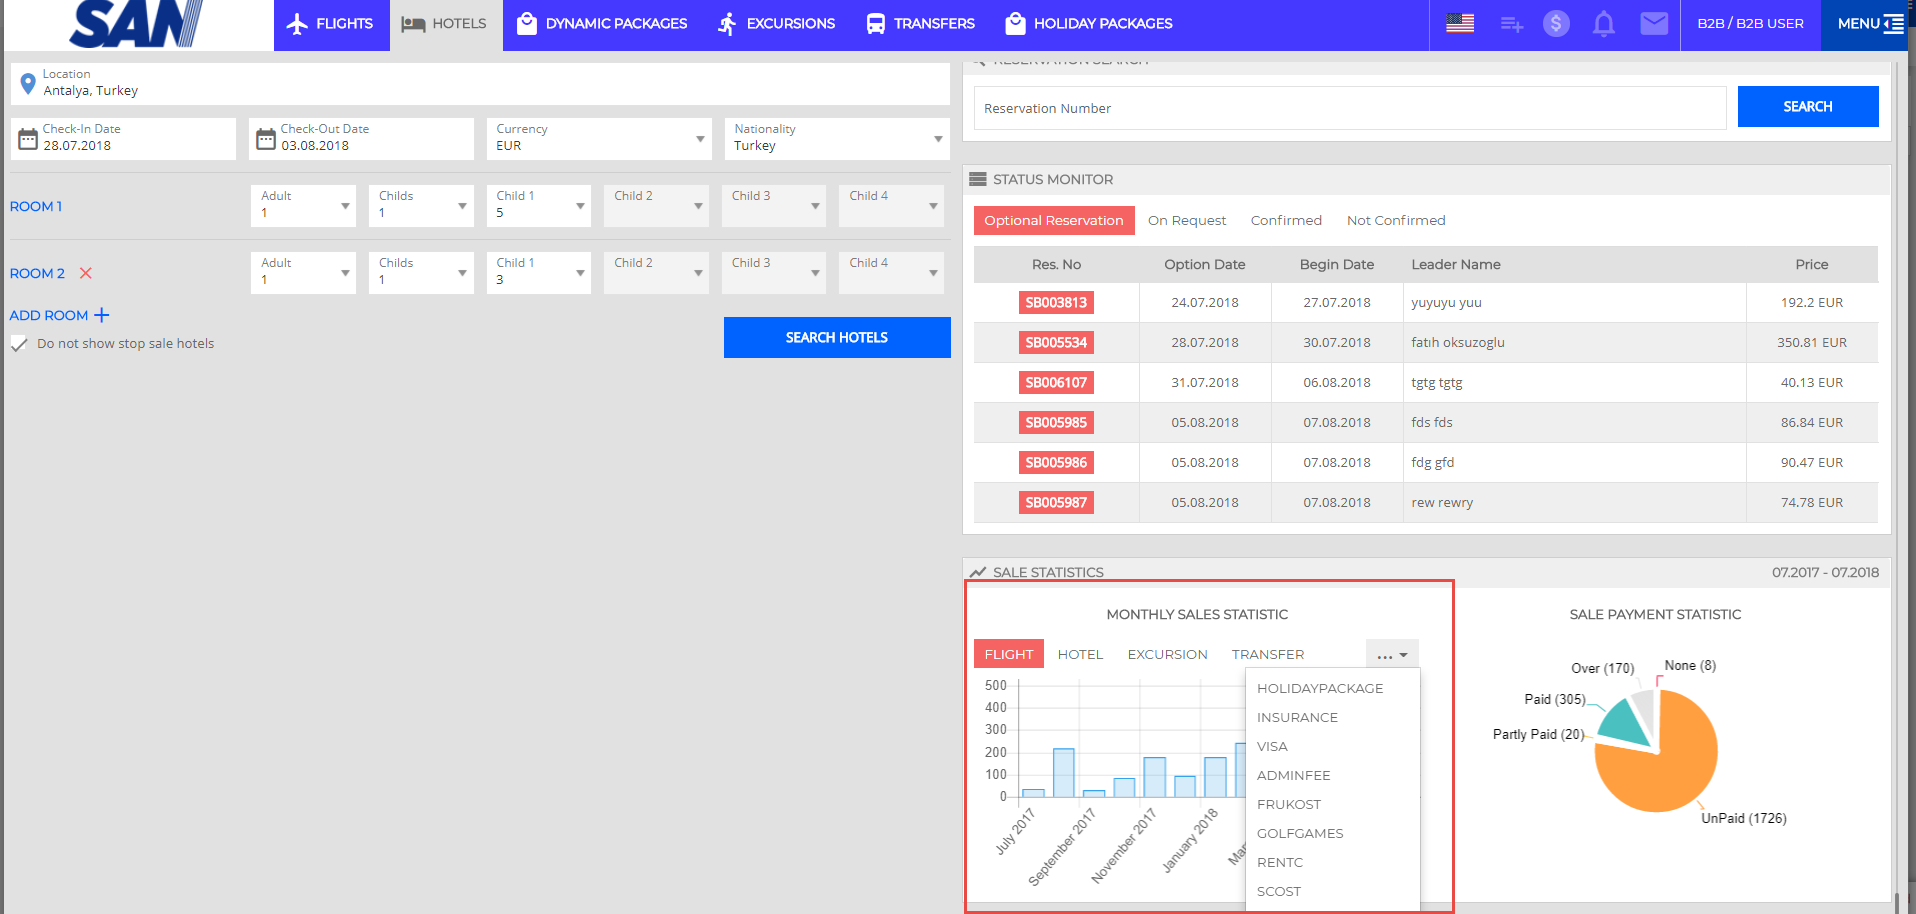
Task: Click the Search Hotels button
Action: point(836,338)
